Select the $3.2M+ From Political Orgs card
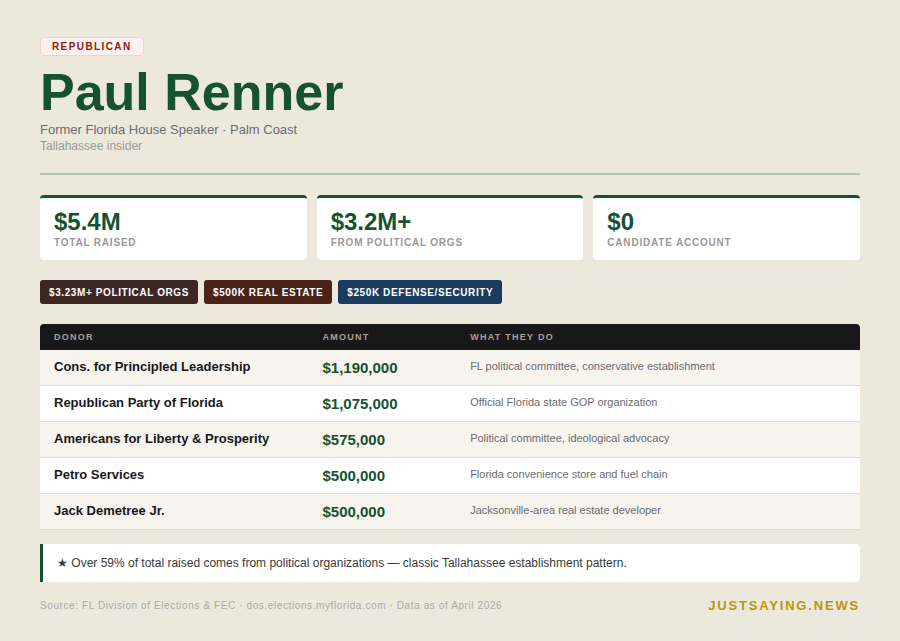This screenshot has width=900, height=641. point(449,228)
